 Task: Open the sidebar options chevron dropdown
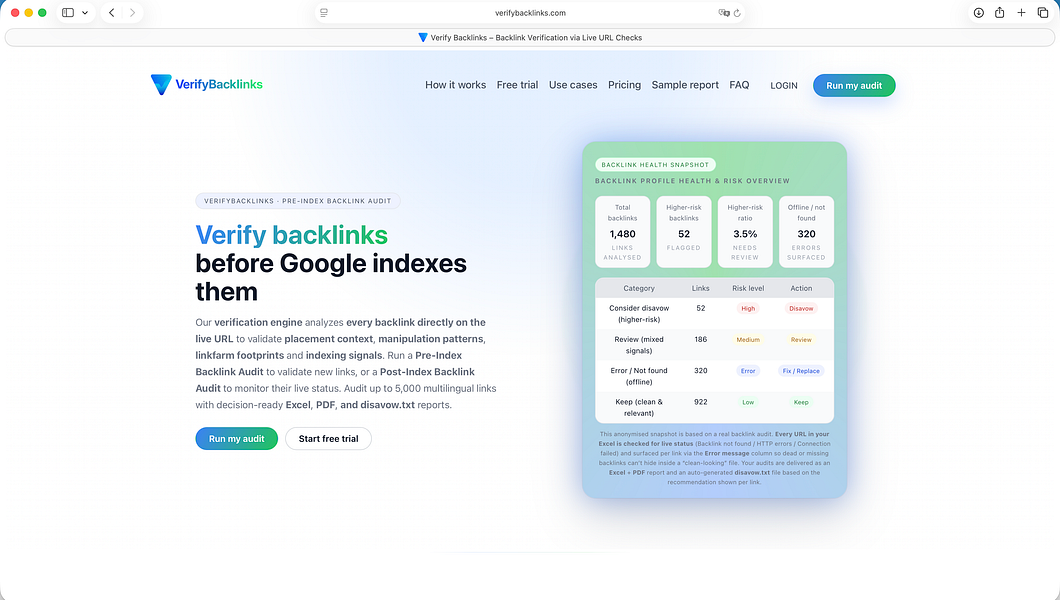click(x=85, y=12)
